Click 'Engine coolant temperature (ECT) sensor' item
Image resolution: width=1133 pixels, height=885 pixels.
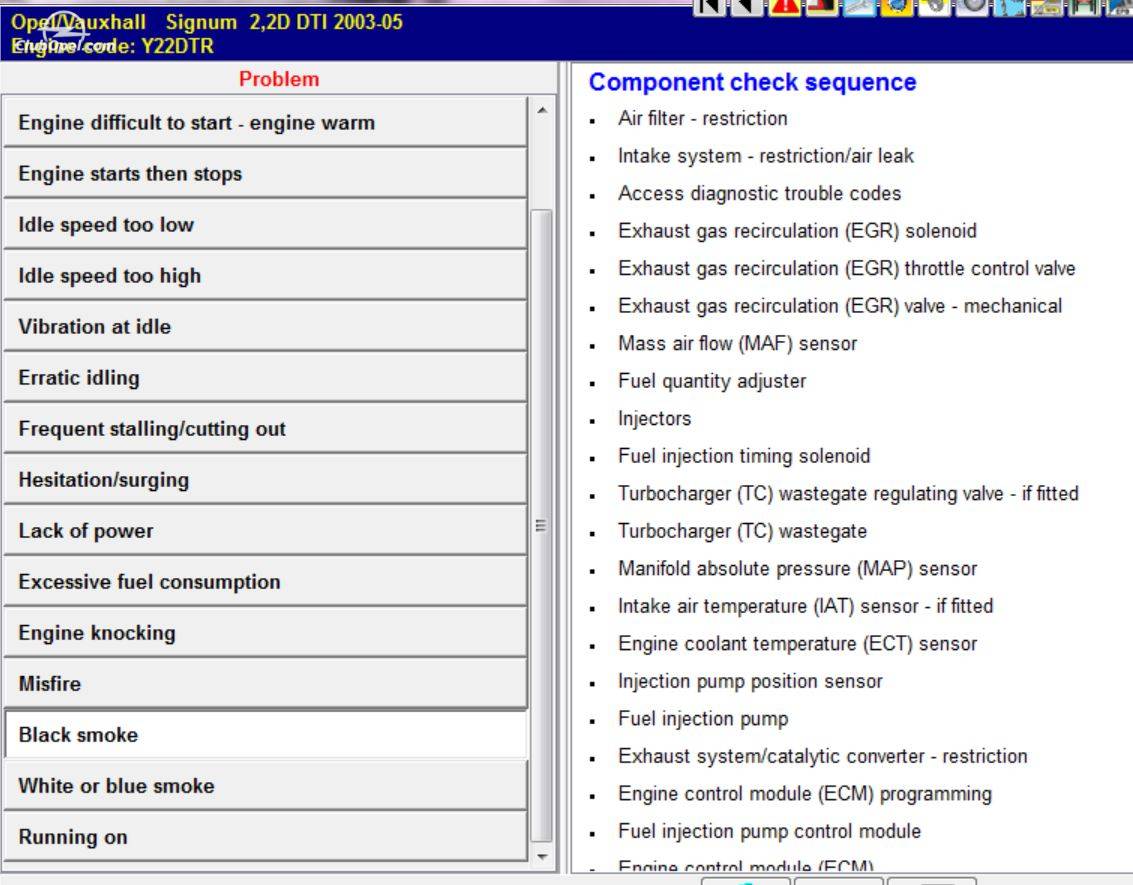pos(798,644)
